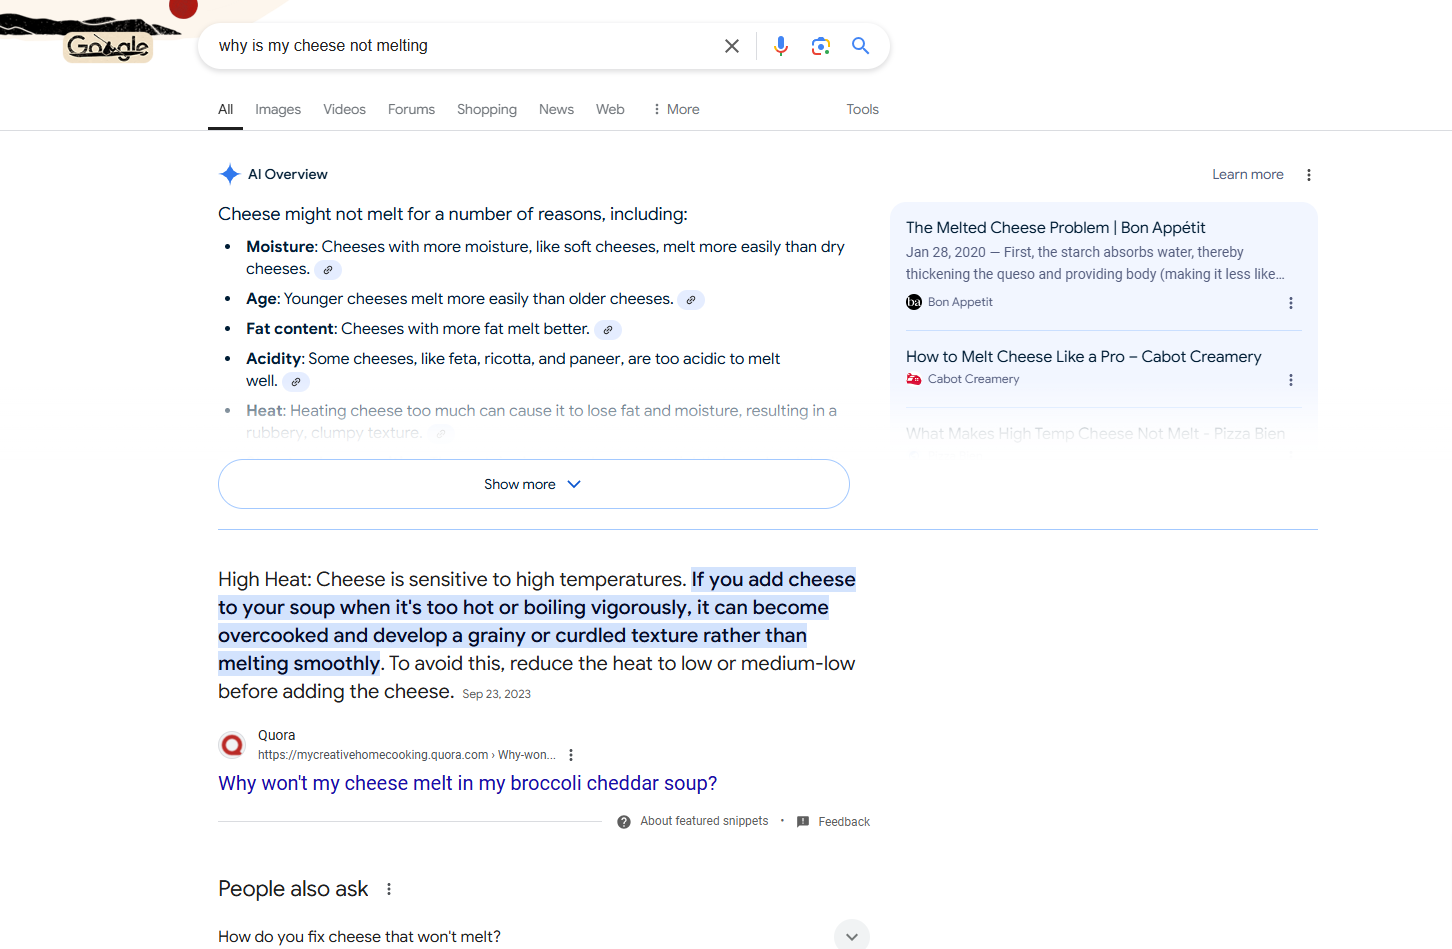Image resolution: width=1452 pixels, height=949 pixels.
Task: Click the source link icon beside the Age bullet
Action: [690, 300]
